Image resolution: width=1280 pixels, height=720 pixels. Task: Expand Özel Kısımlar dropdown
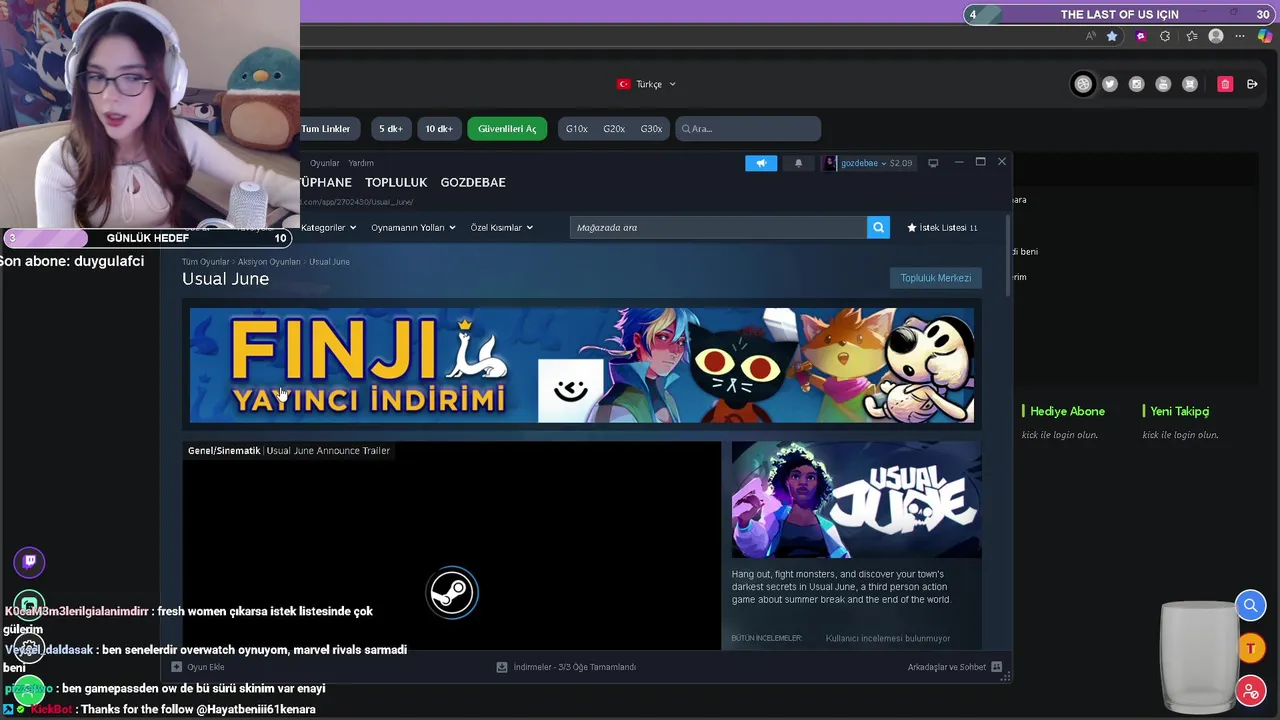click(502, 227)
